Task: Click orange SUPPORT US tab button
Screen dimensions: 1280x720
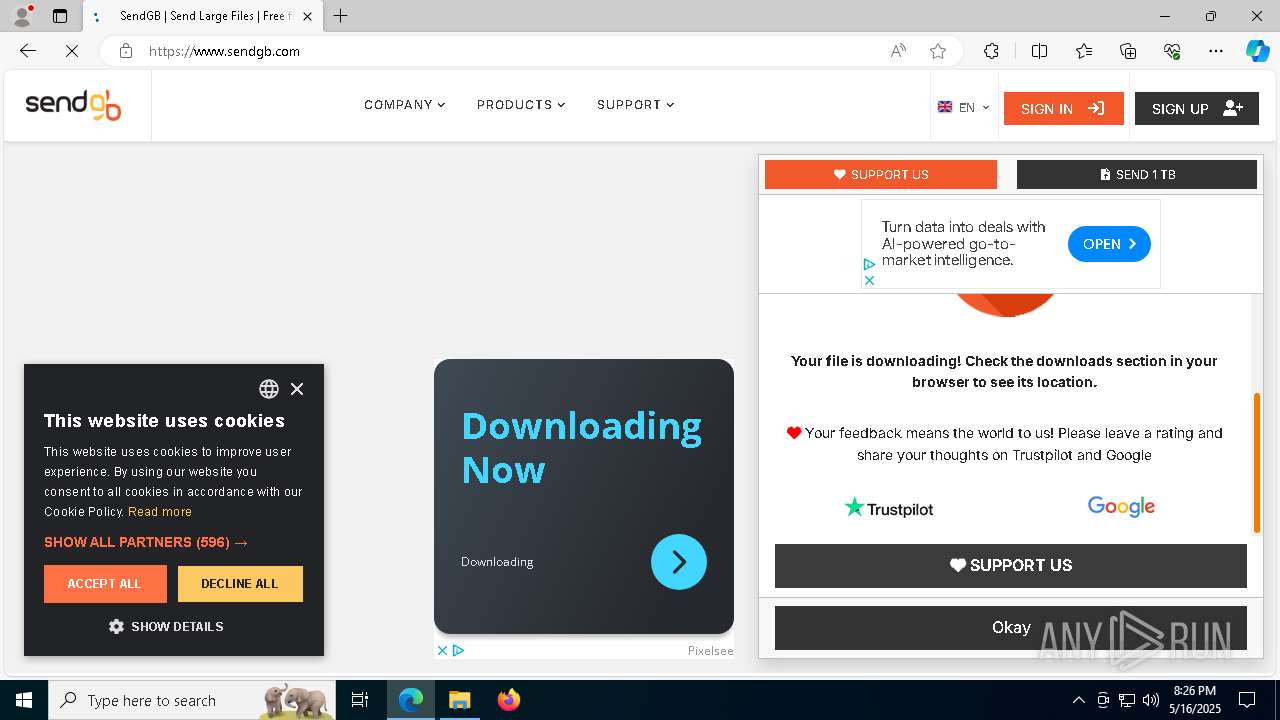Action: [881, 174]
